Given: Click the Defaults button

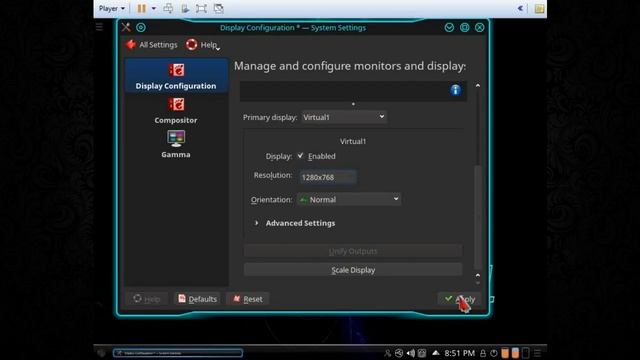Looking at the screenshot, I should coord(197,299).
